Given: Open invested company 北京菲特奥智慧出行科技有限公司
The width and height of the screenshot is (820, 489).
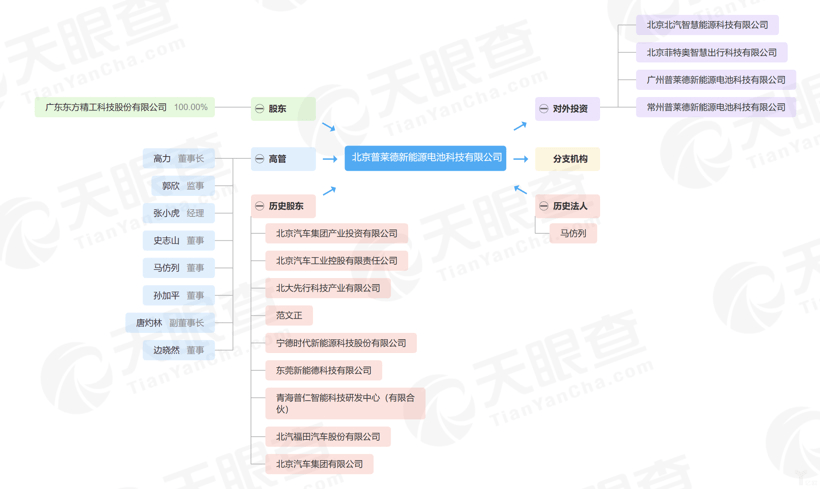Looking at the screenshot, I should [x=712, y=52].
